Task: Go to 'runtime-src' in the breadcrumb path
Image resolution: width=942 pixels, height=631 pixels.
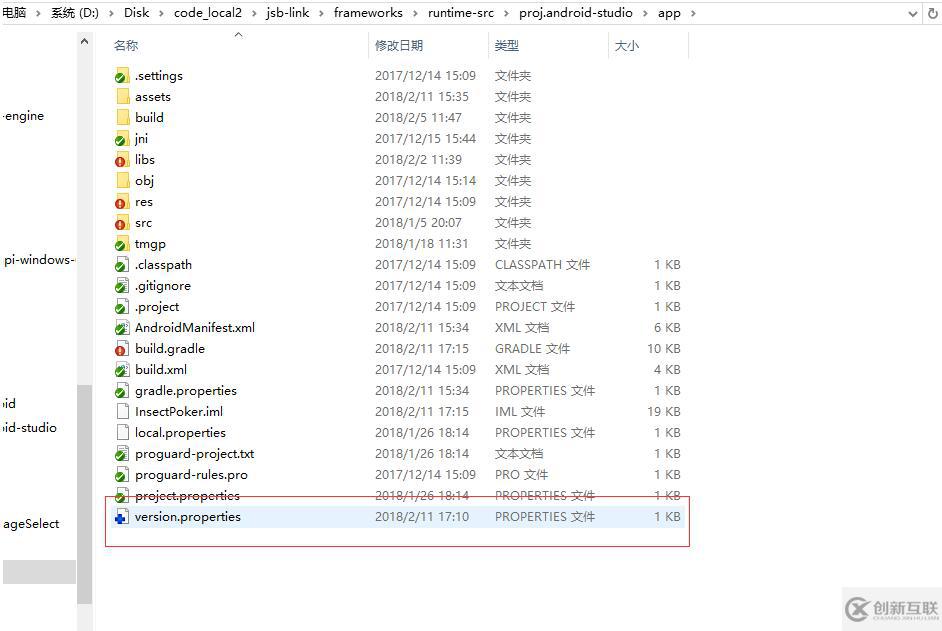Action: pyautogui.click(x=461, y=13)
